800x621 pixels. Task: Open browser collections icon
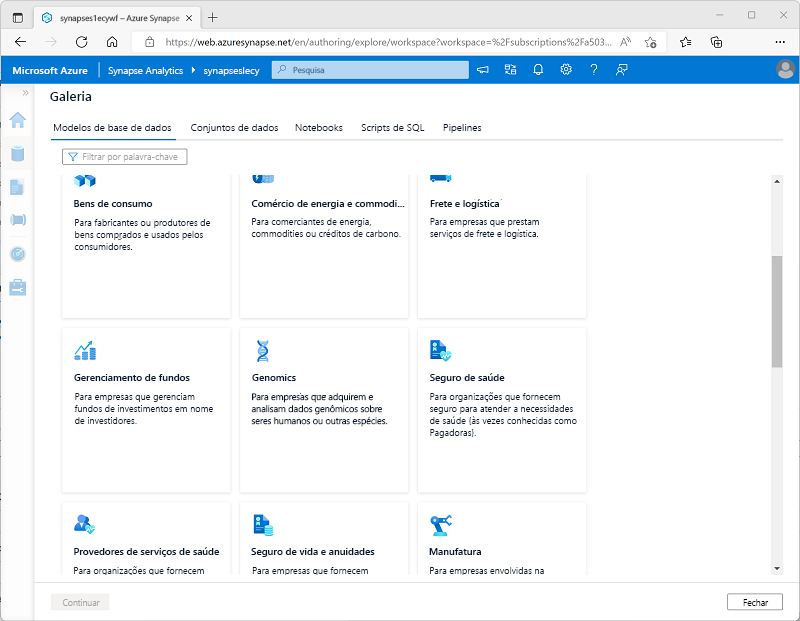(x=716, y=42)
